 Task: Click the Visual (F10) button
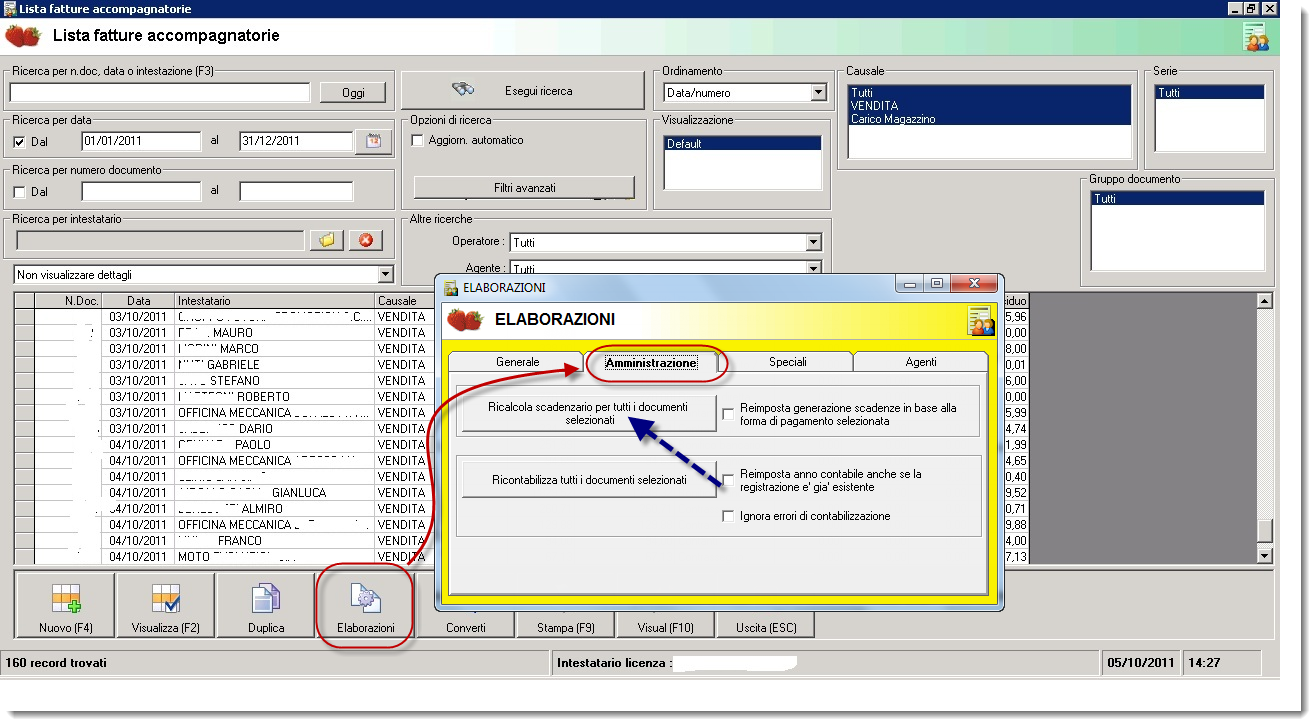tap(666, 628)
